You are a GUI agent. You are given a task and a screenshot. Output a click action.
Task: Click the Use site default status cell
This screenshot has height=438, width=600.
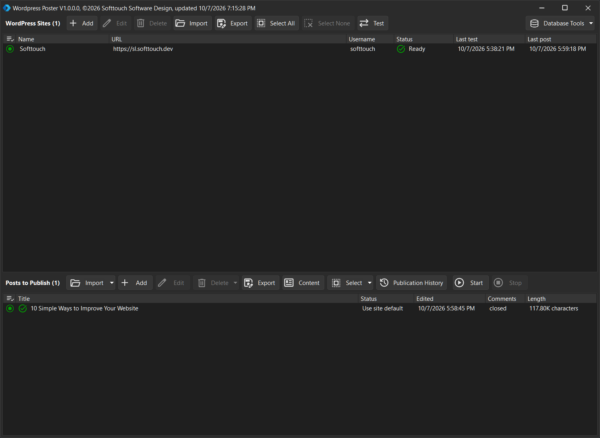click(382, 308)
